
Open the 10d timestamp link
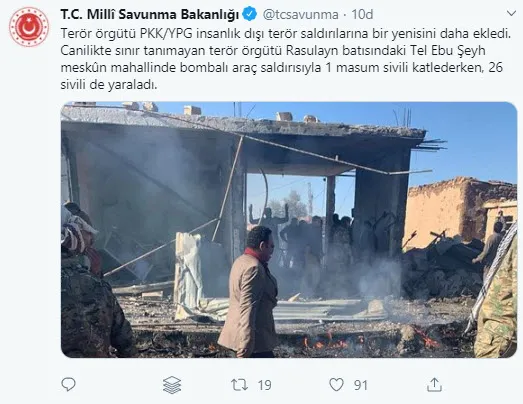coord(362,14)
